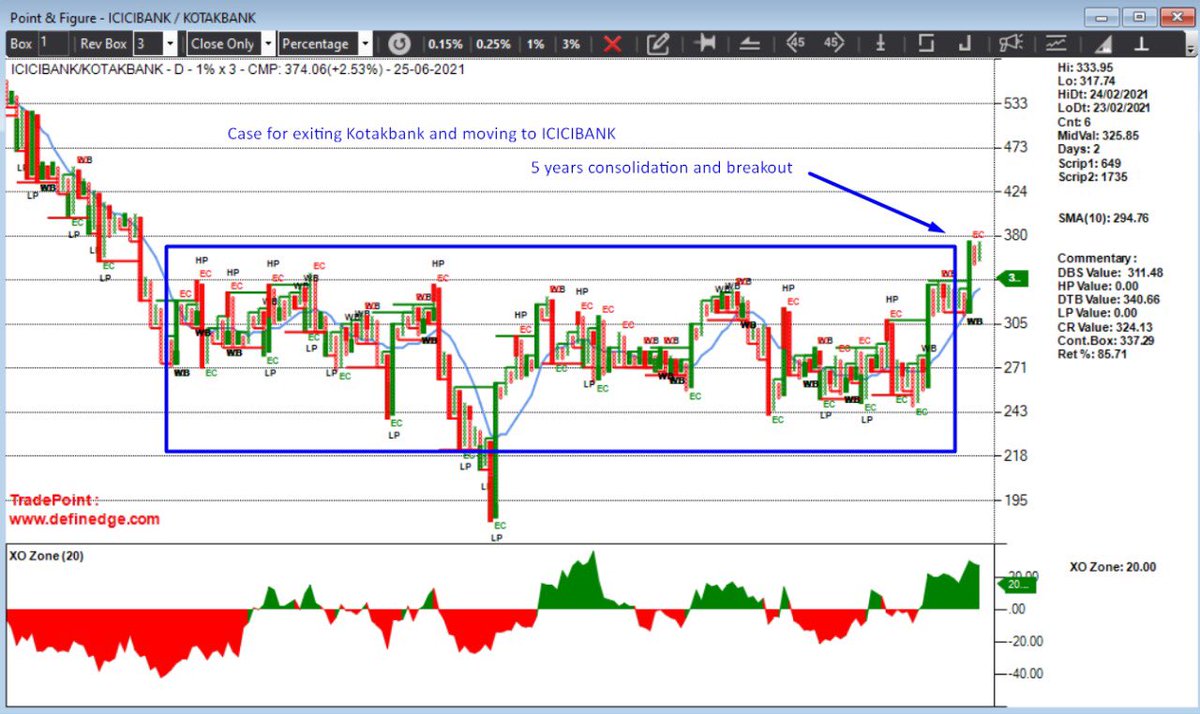Screen dimensions: 1200x714
Task: Click the Ret %: 85.71 text
Action: click(x=1093, y=353)
